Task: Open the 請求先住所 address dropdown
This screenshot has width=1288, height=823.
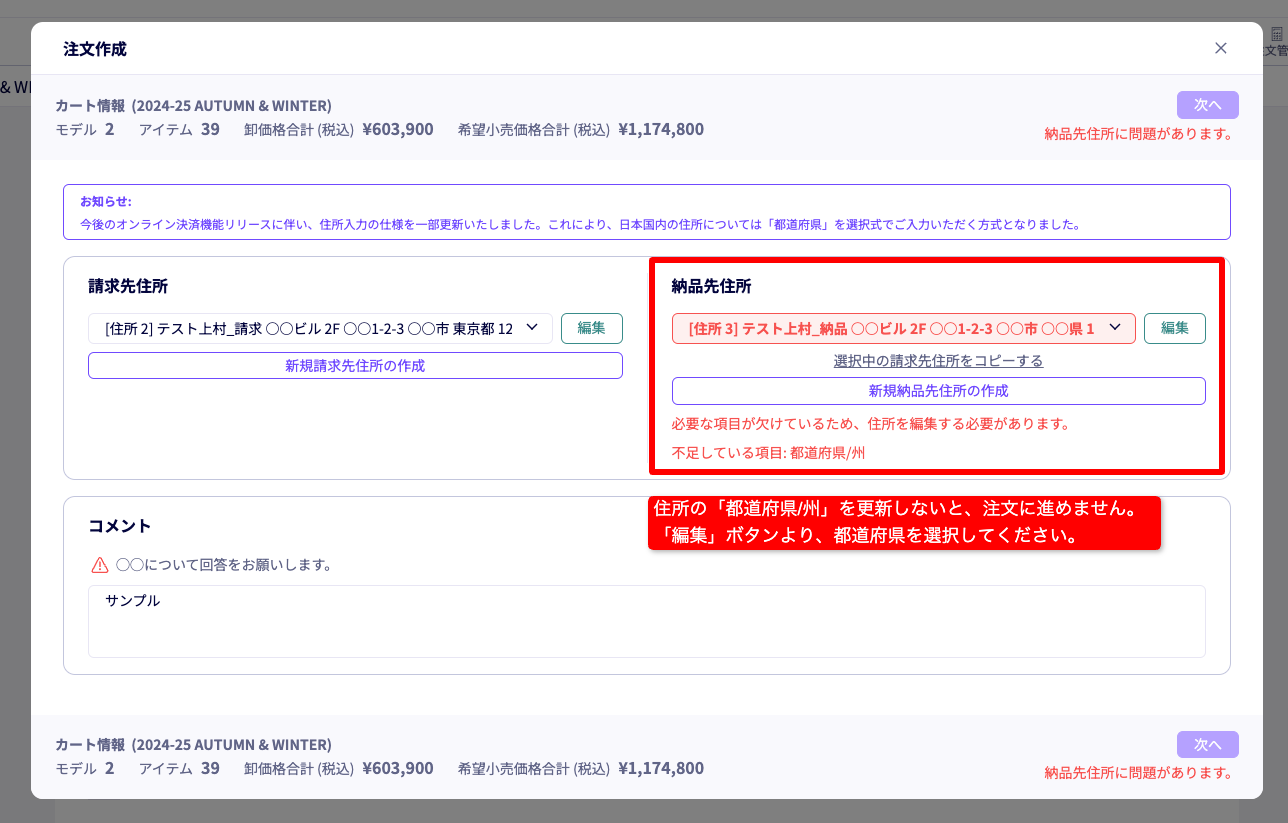Action: pos(320,328)
